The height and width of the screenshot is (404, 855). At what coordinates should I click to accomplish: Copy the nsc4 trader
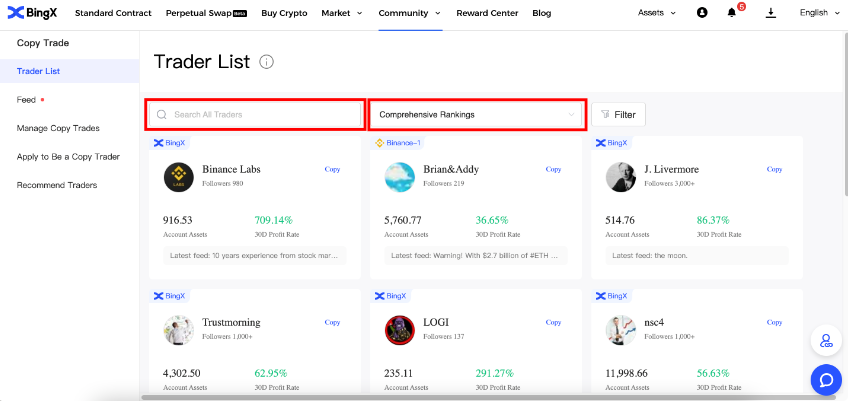pyautogui.click(x=774, y=322)
